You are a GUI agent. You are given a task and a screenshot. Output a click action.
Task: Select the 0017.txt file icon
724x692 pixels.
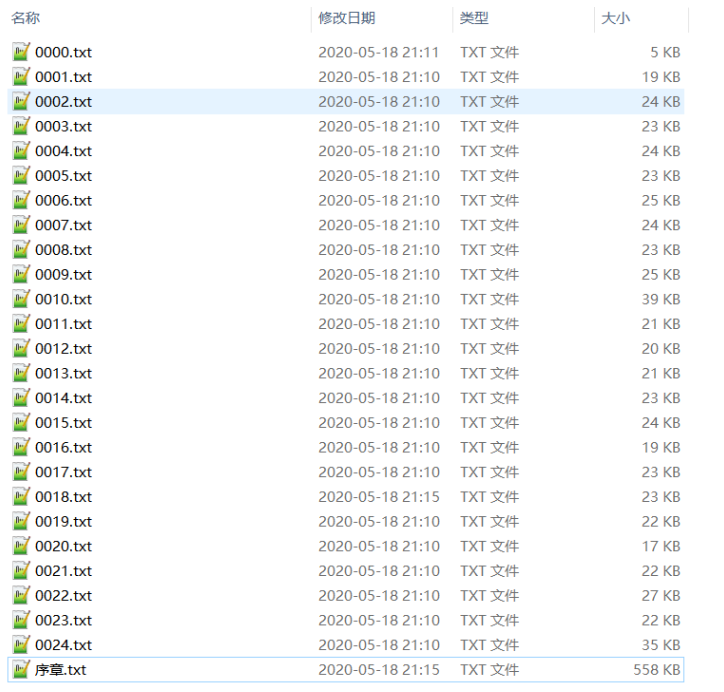(22, 472)
